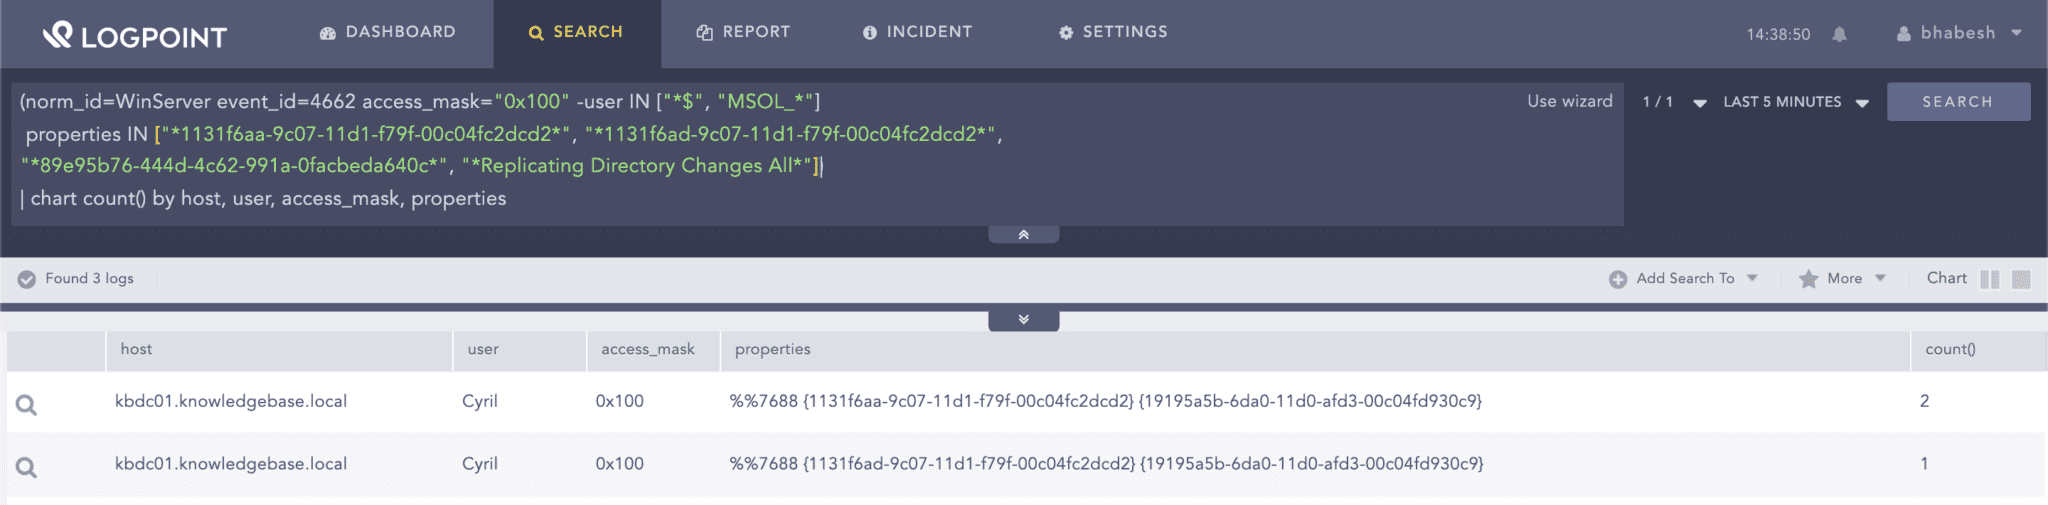This screenshot has width=2048, height=505.
Task: Expand the results panel with down chevron
Action: (x=1023, y=320)
